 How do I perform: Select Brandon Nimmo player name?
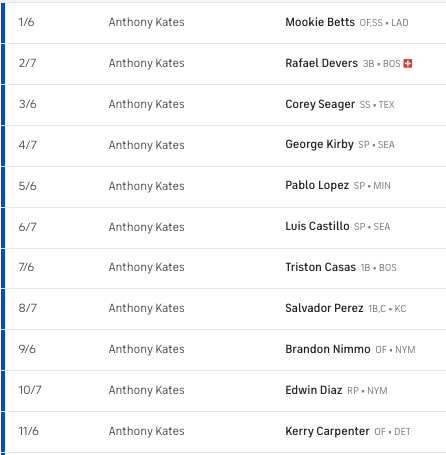tap(328, 349)
